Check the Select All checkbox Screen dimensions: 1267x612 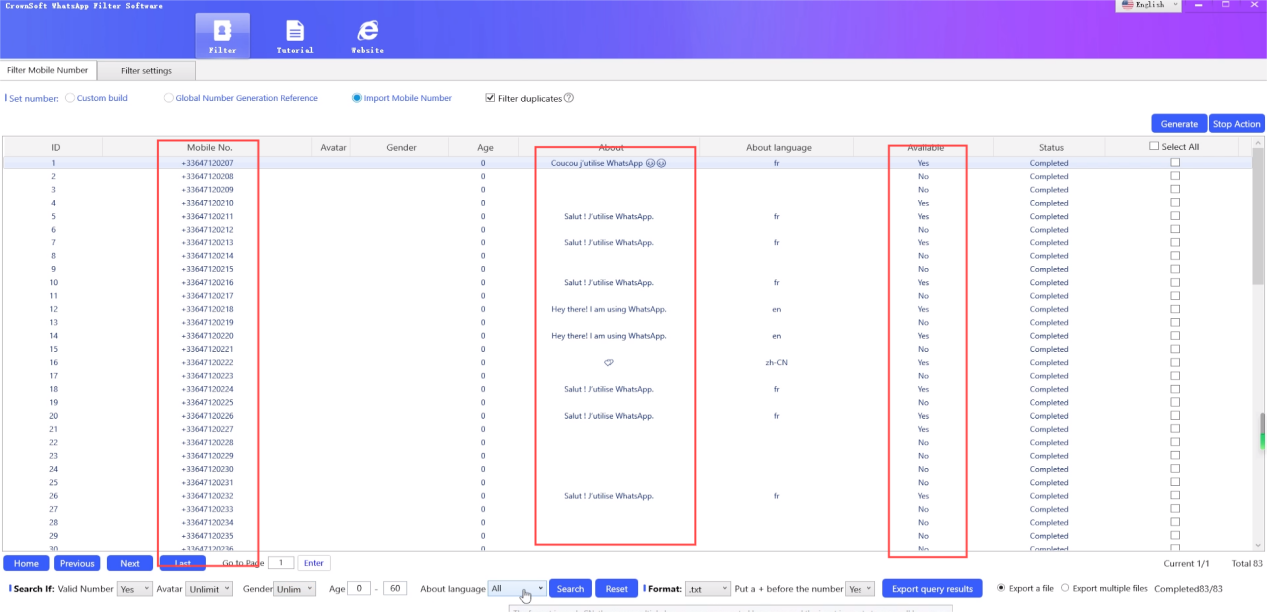(1154, 146)
